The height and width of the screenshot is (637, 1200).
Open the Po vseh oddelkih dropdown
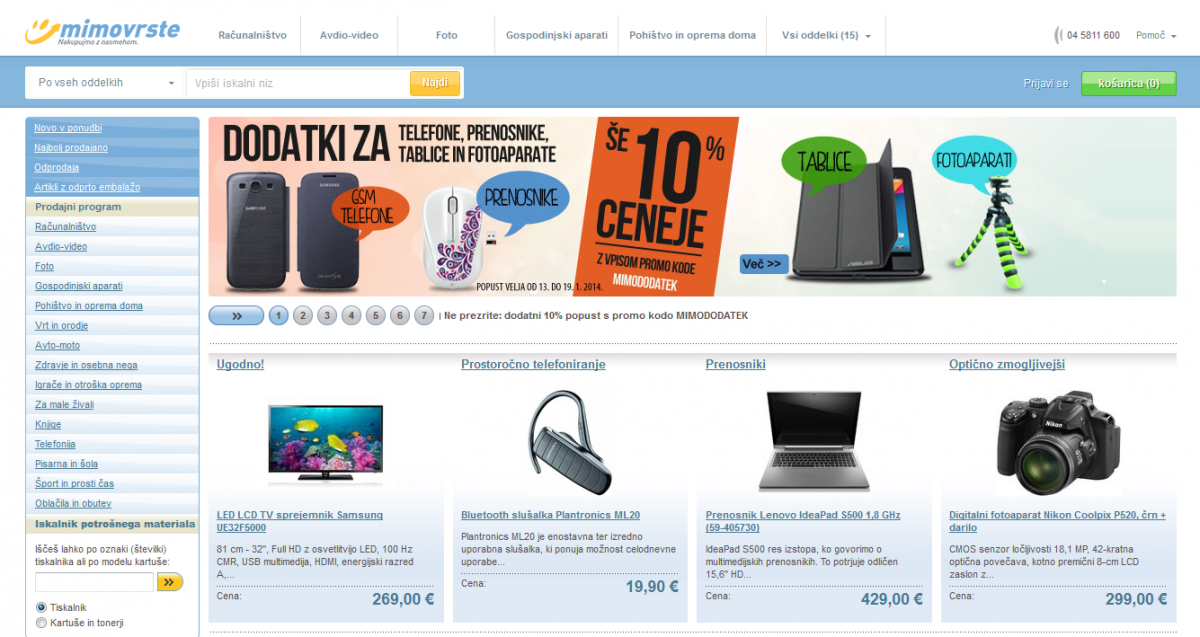point(106,83)
